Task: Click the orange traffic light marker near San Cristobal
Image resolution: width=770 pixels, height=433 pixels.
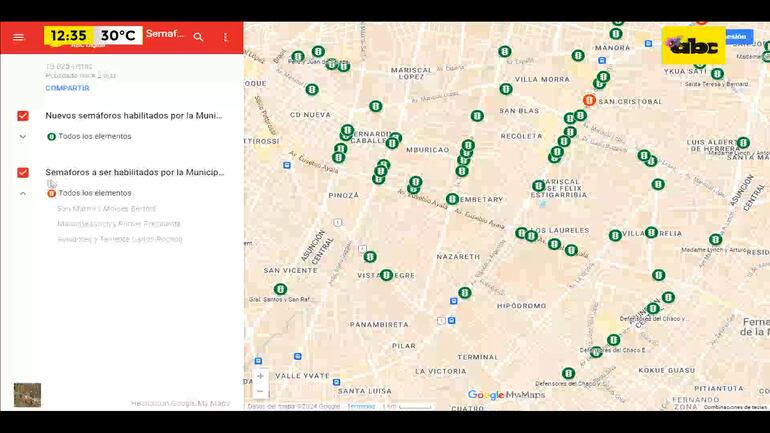Action: [x=590, y=100]
